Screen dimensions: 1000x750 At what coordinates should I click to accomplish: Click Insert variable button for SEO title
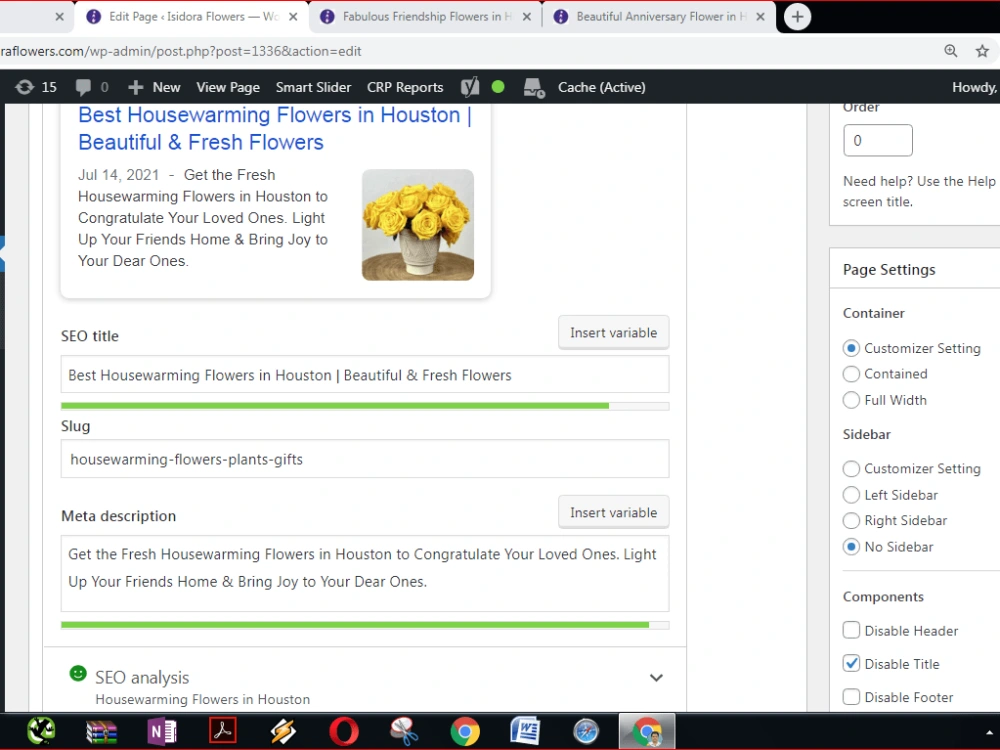[614, 332]
